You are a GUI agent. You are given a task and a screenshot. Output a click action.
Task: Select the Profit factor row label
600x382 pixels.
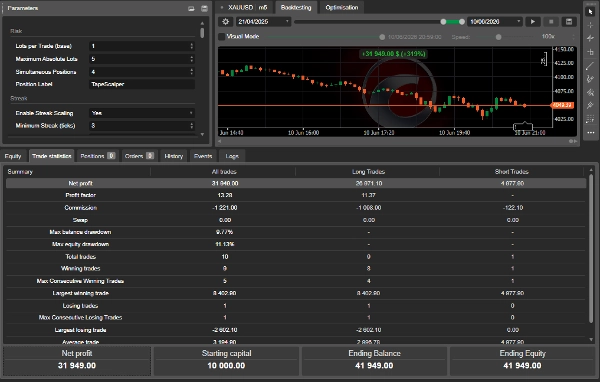coord(80,195)
